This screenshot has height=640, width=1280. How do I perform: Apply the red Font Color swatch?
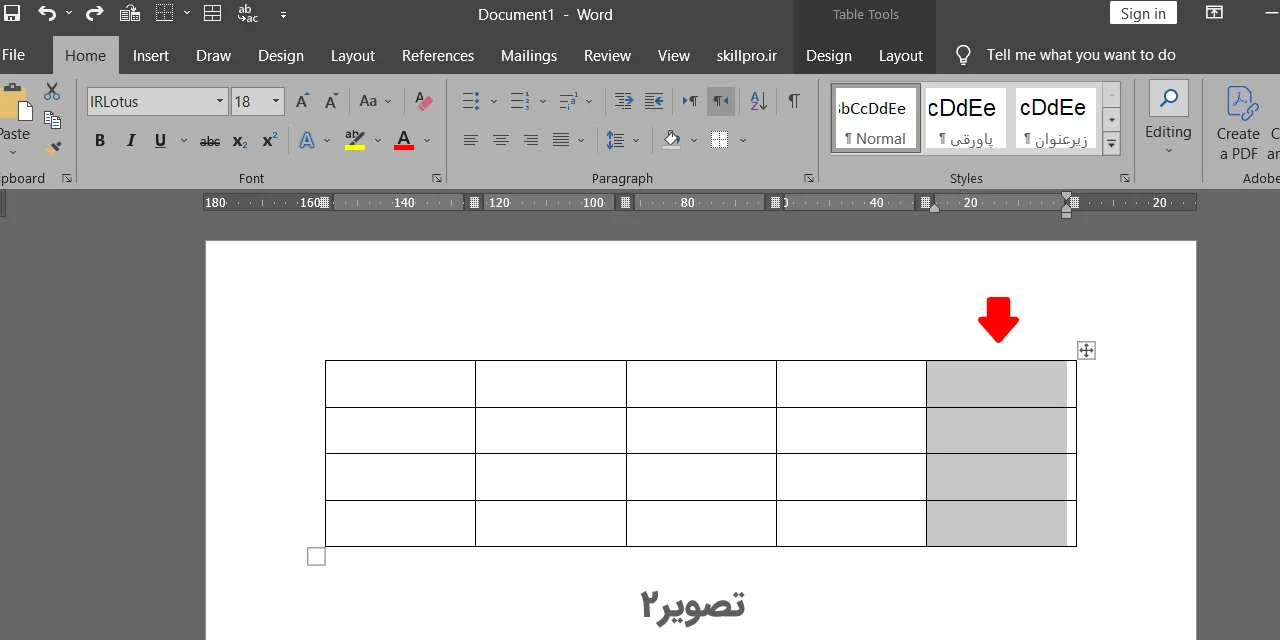click(404, 141)
